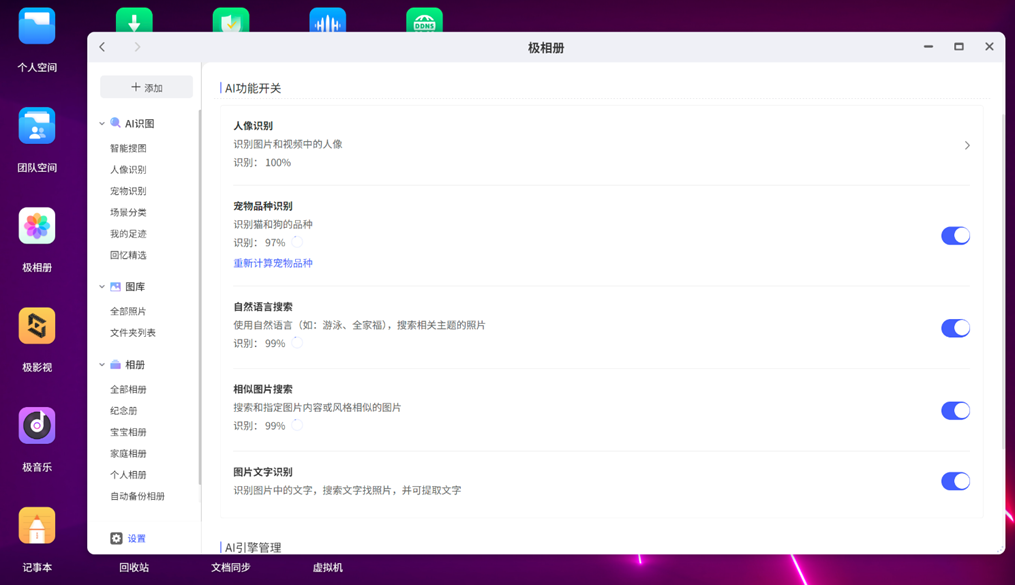Screen dimensions: 1015x585
Task: Open the green download desktop icon
Action: click(134, 20)
